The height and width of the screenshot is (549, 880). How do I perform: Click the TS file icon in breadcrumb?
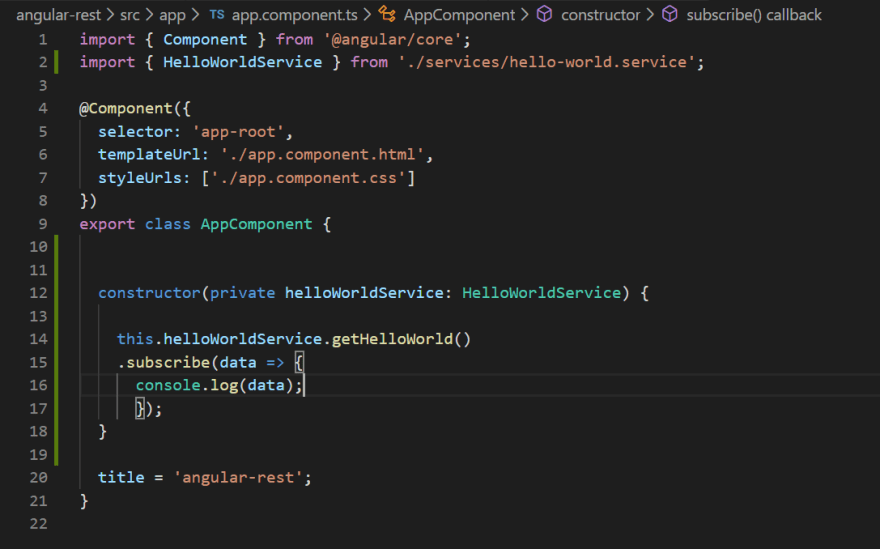[217, 15]
